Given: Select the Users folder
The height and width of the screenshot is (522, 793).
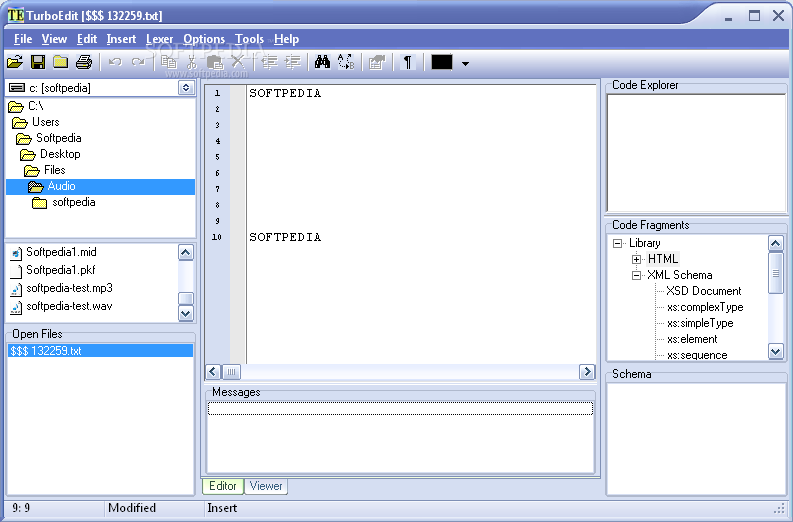Looking at the screenshot, I should coord(45,122).
